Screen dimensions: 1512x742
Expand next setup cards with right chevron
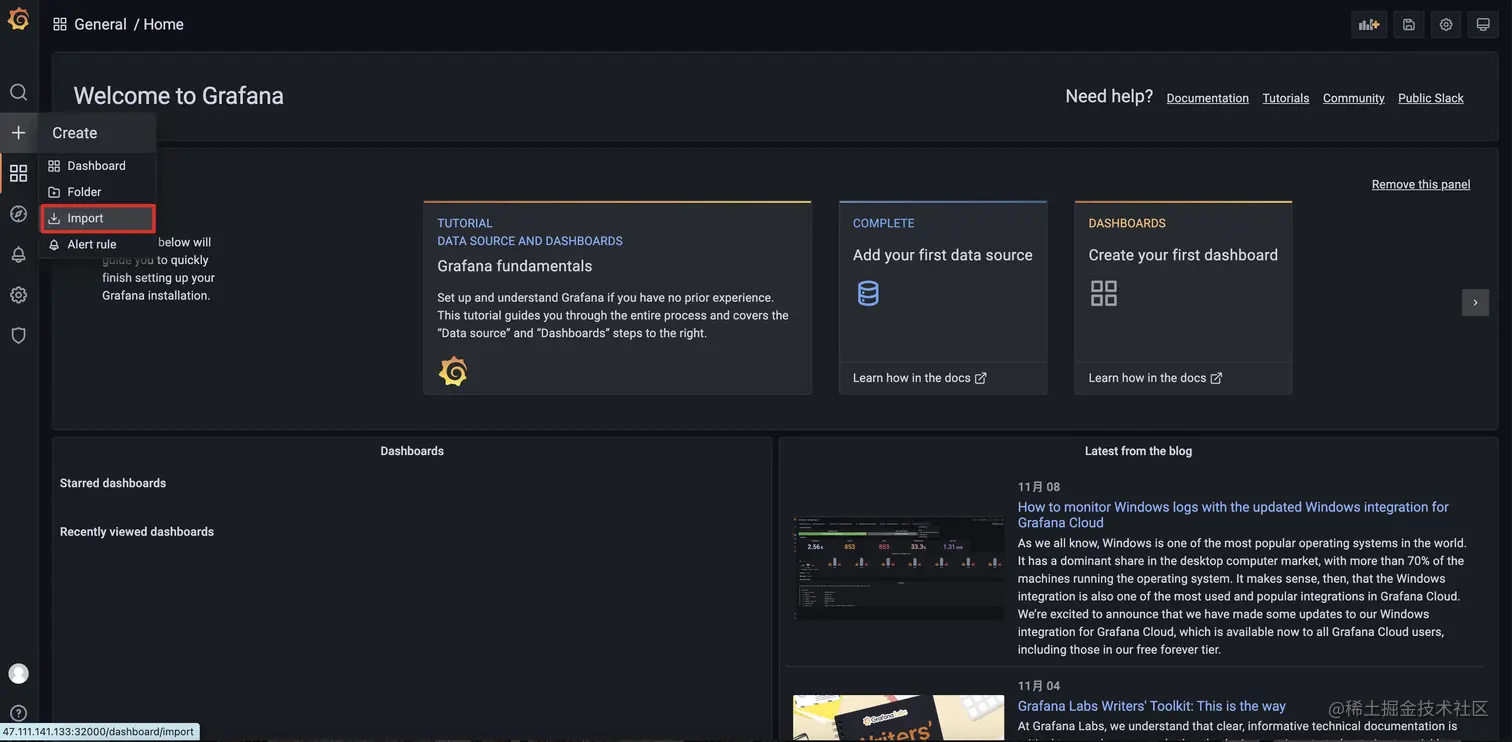[x=1475, y=302]
